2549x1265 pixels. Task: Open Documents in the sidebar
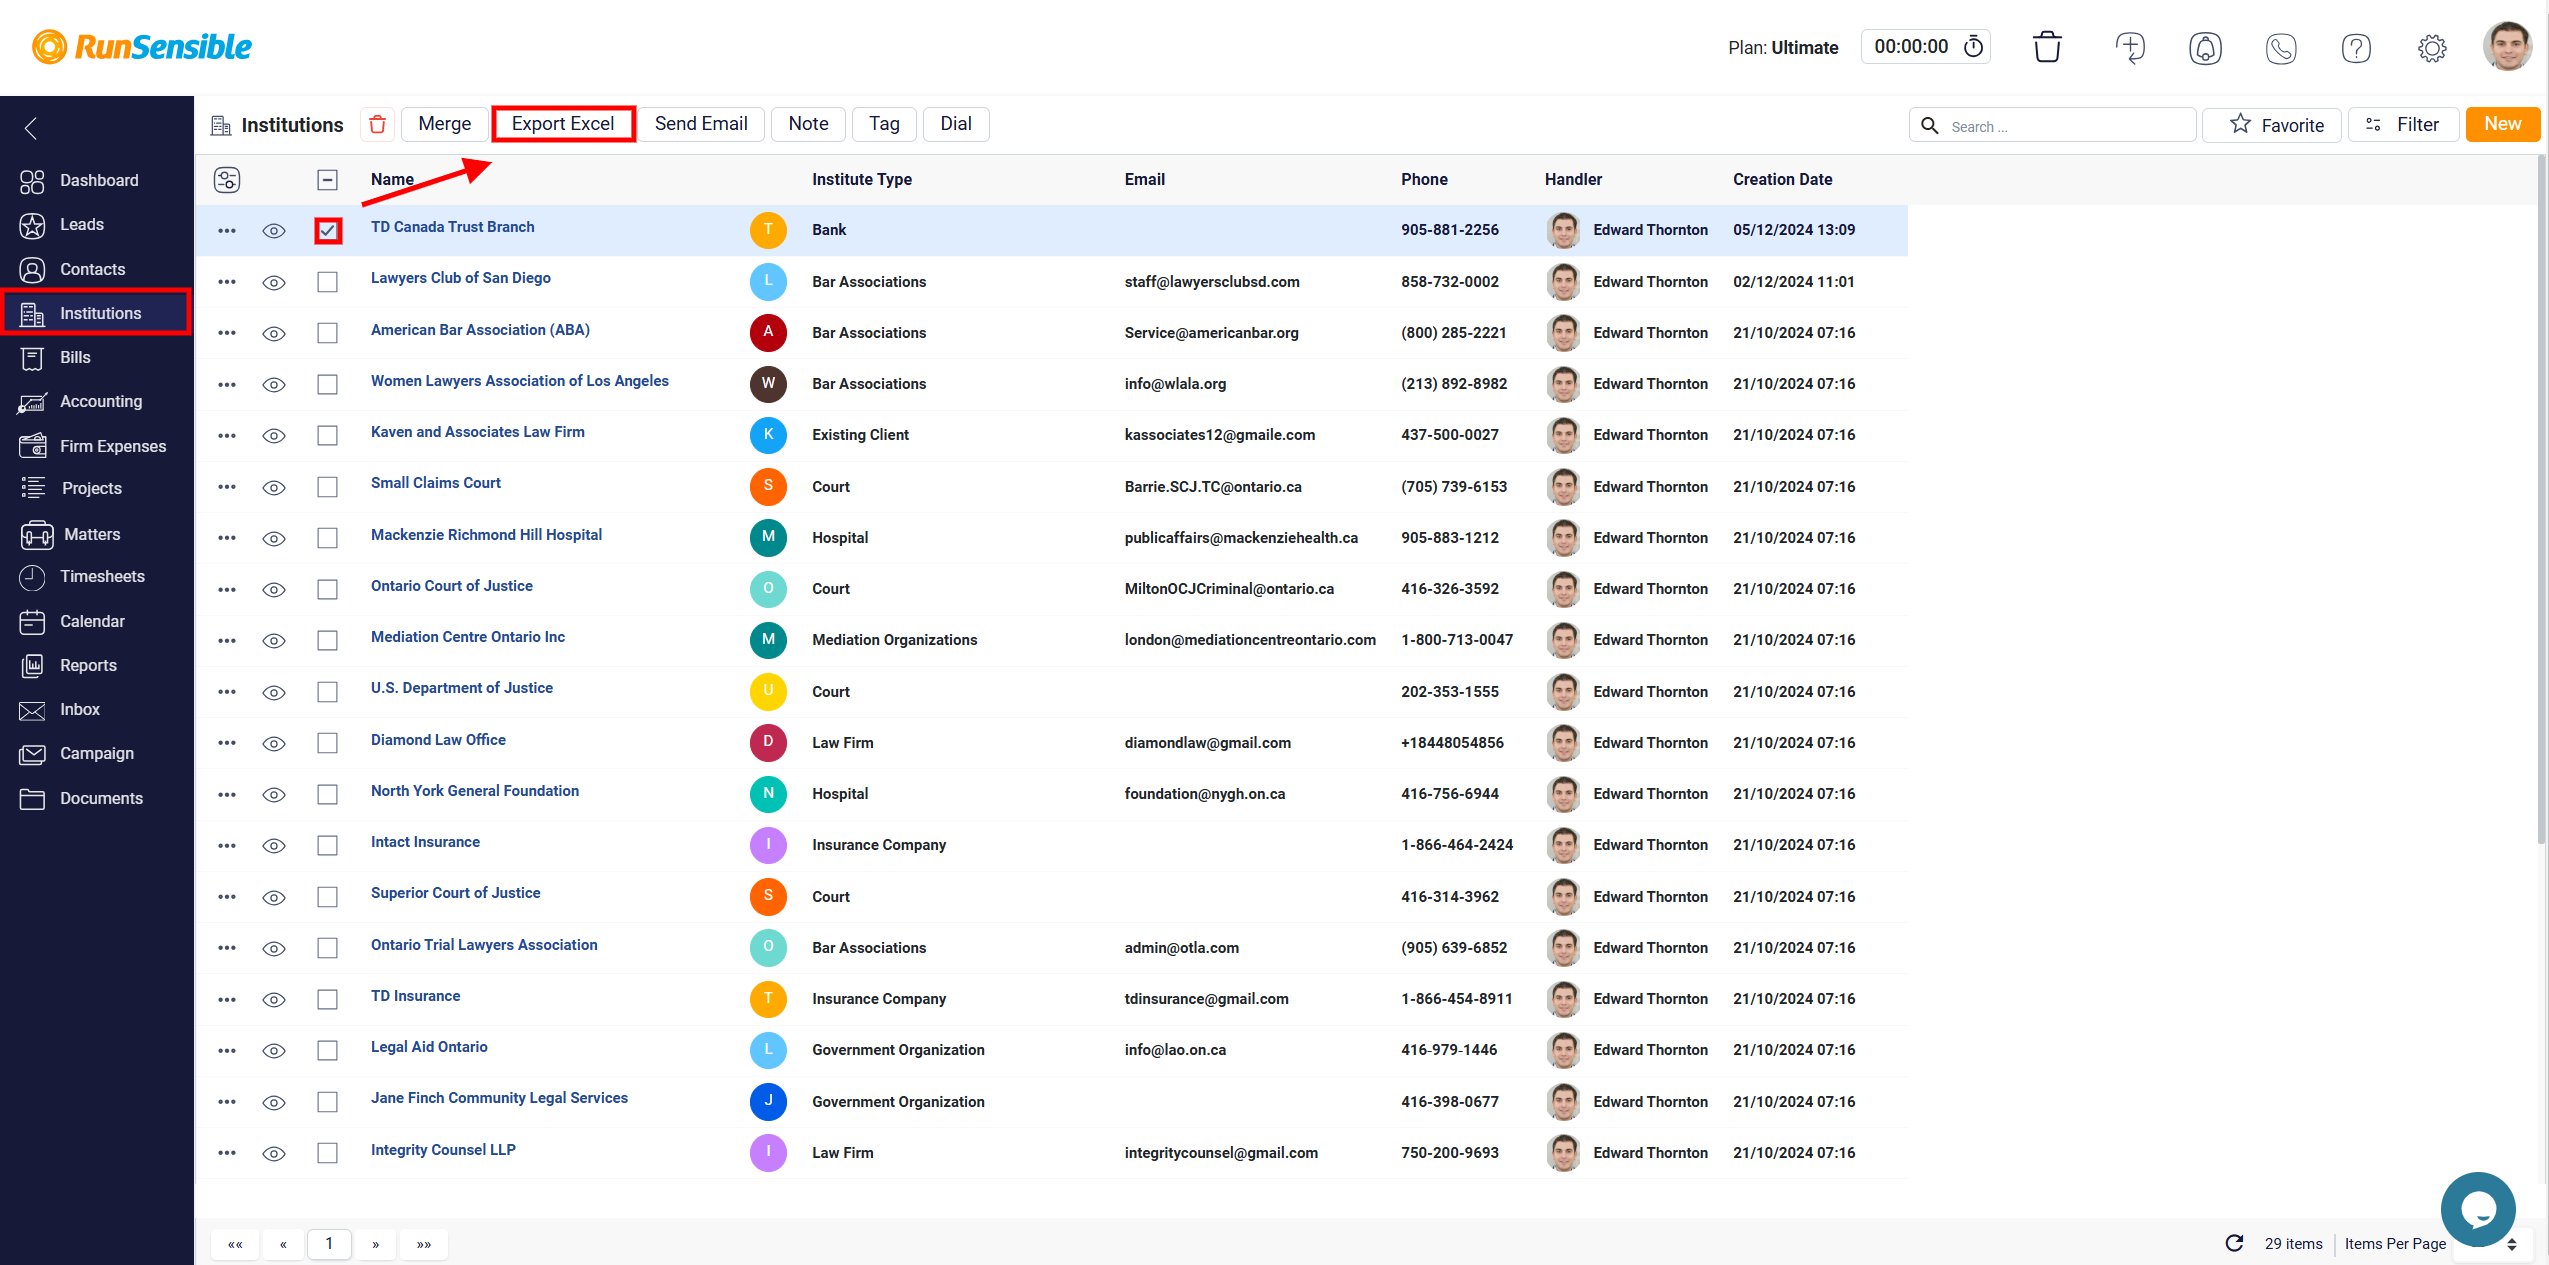click(97, 798)
